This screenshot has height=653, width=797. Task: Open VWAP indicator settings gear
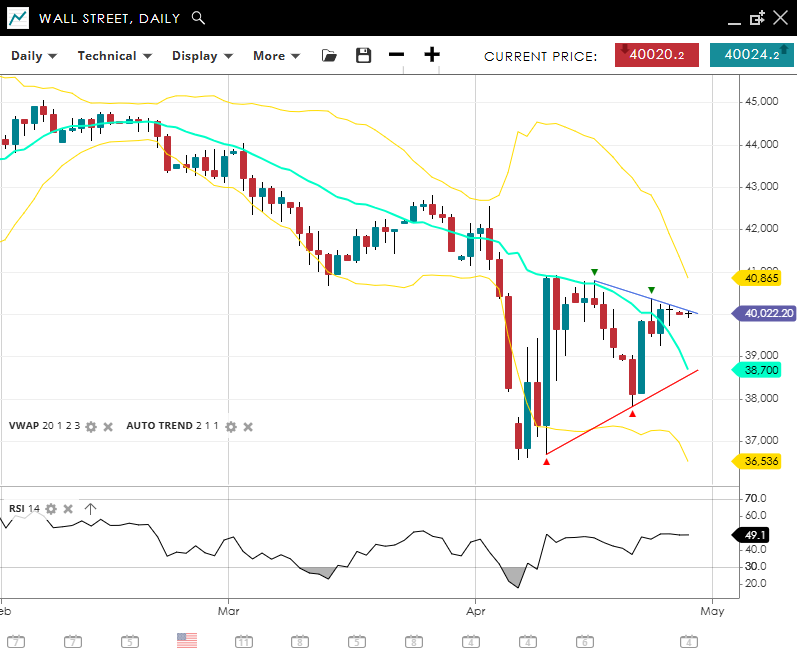(91, 427)
